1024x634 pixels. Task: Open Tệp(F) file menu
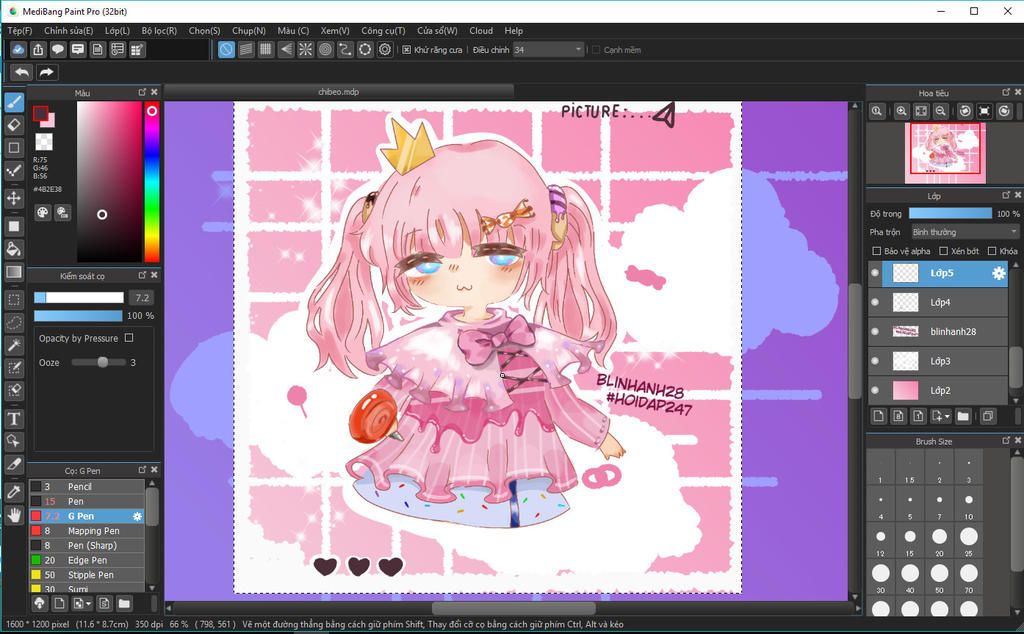coord(20,31)
